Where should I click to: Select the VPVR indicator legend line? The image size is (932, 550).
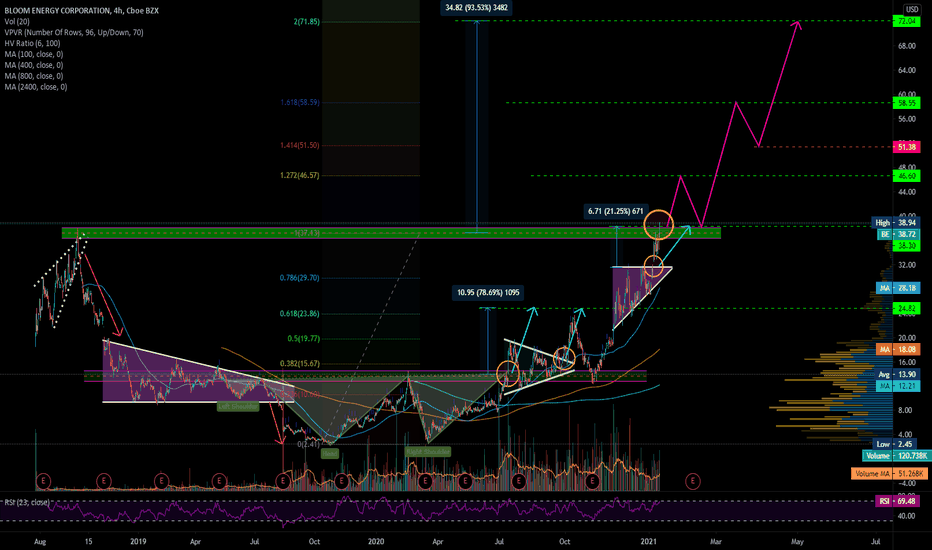coord(74,32)
